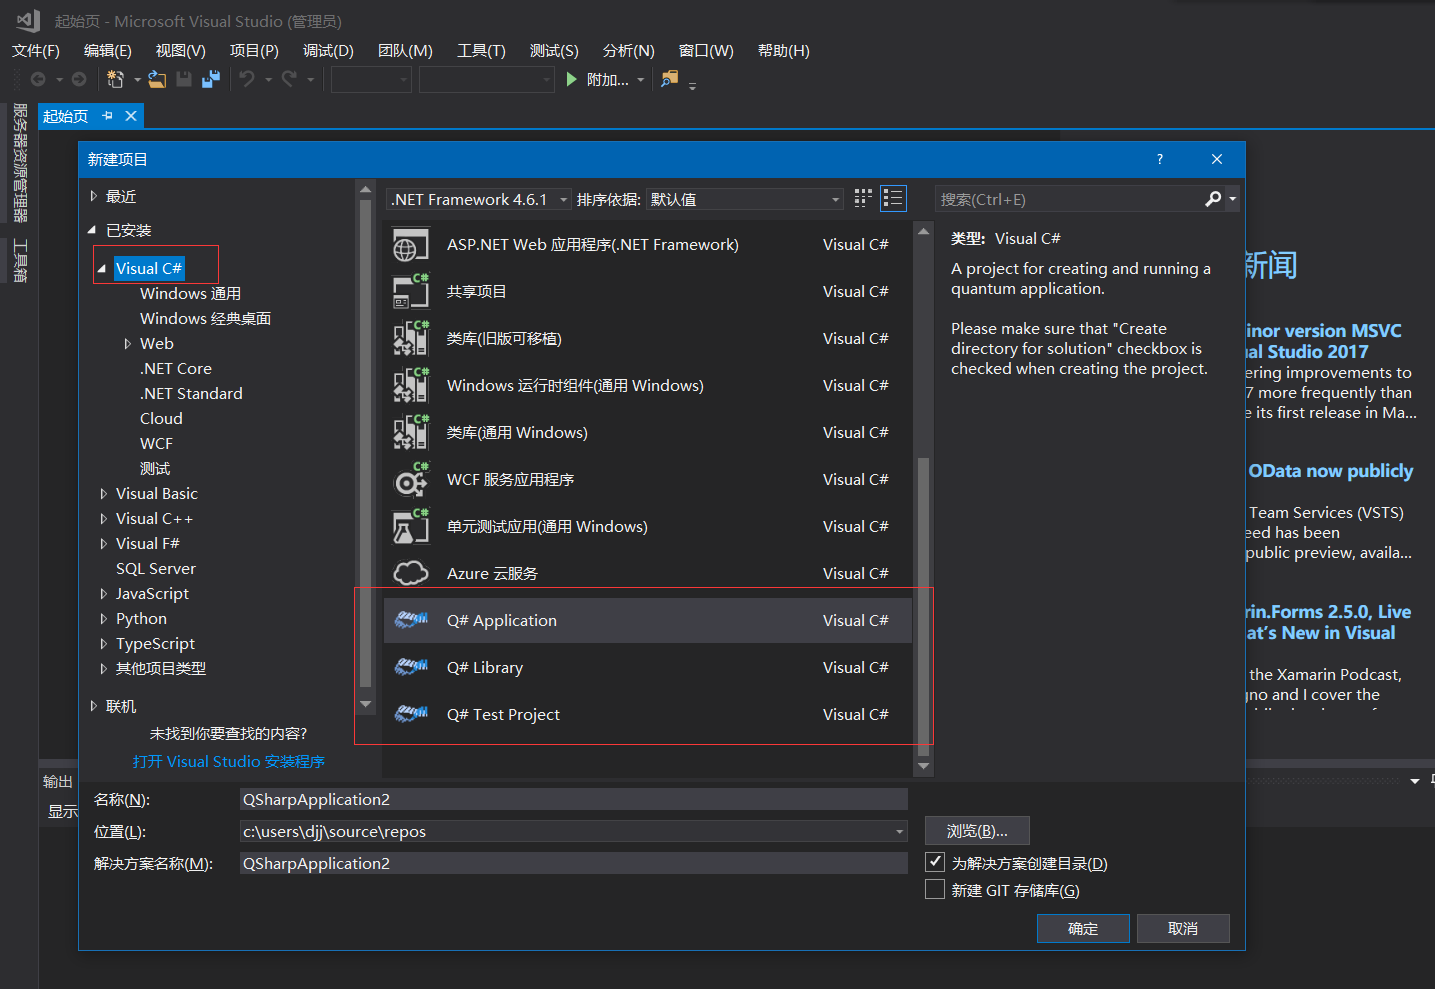Screen dimensions: 1435x989
Task: Open the Visual Studio installer link
Action: 229,761
